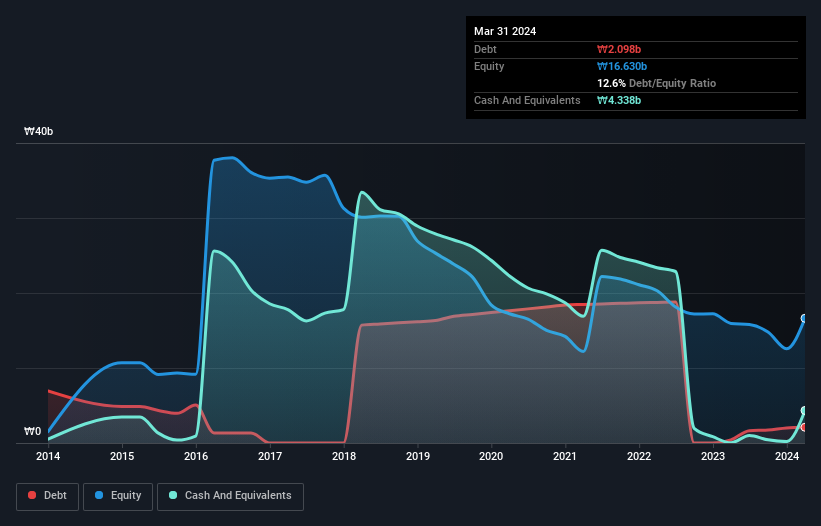The width and height of the screenshot is (821, 526).
Task: Click the 2015 x-axis label
Action: point(122,456)
